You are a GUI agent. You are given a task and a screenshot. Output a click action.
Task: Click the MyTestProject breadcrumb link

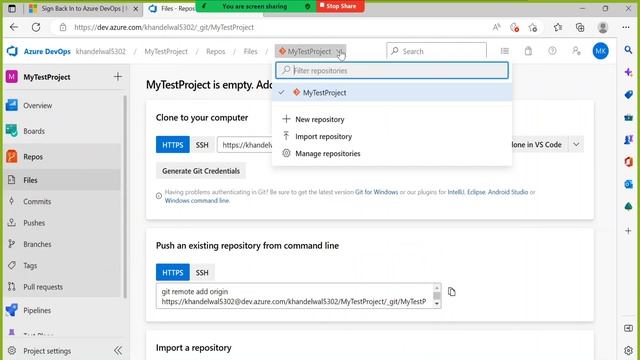click(x=166, y=51)
